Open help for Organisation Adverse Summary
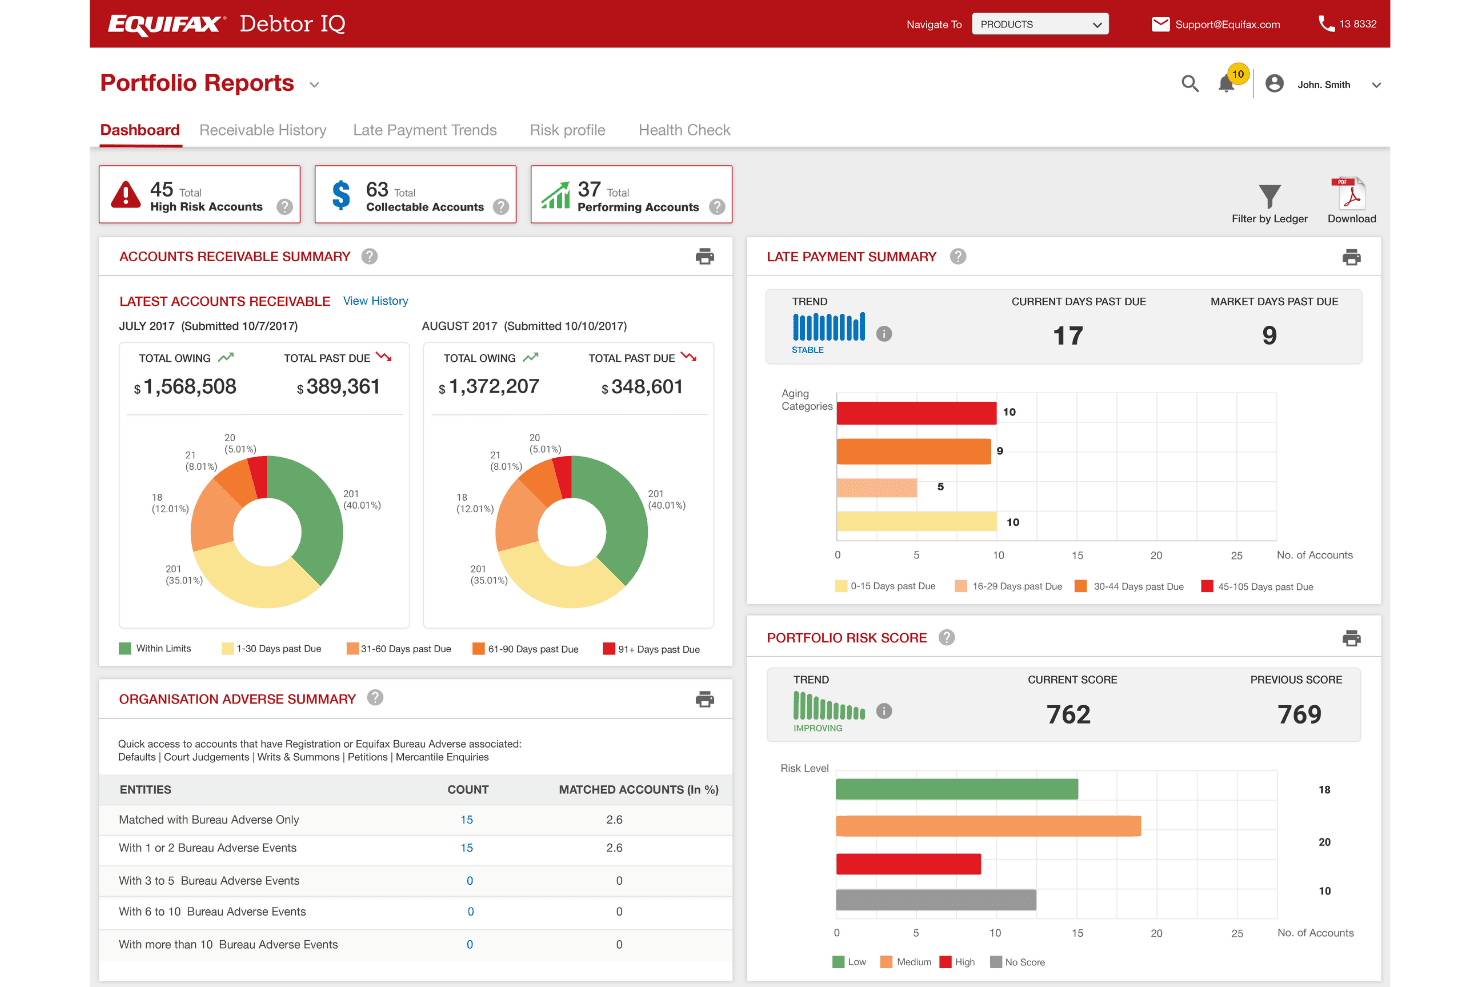This screenshot has height=987, width=1480. tap(375, 698)
